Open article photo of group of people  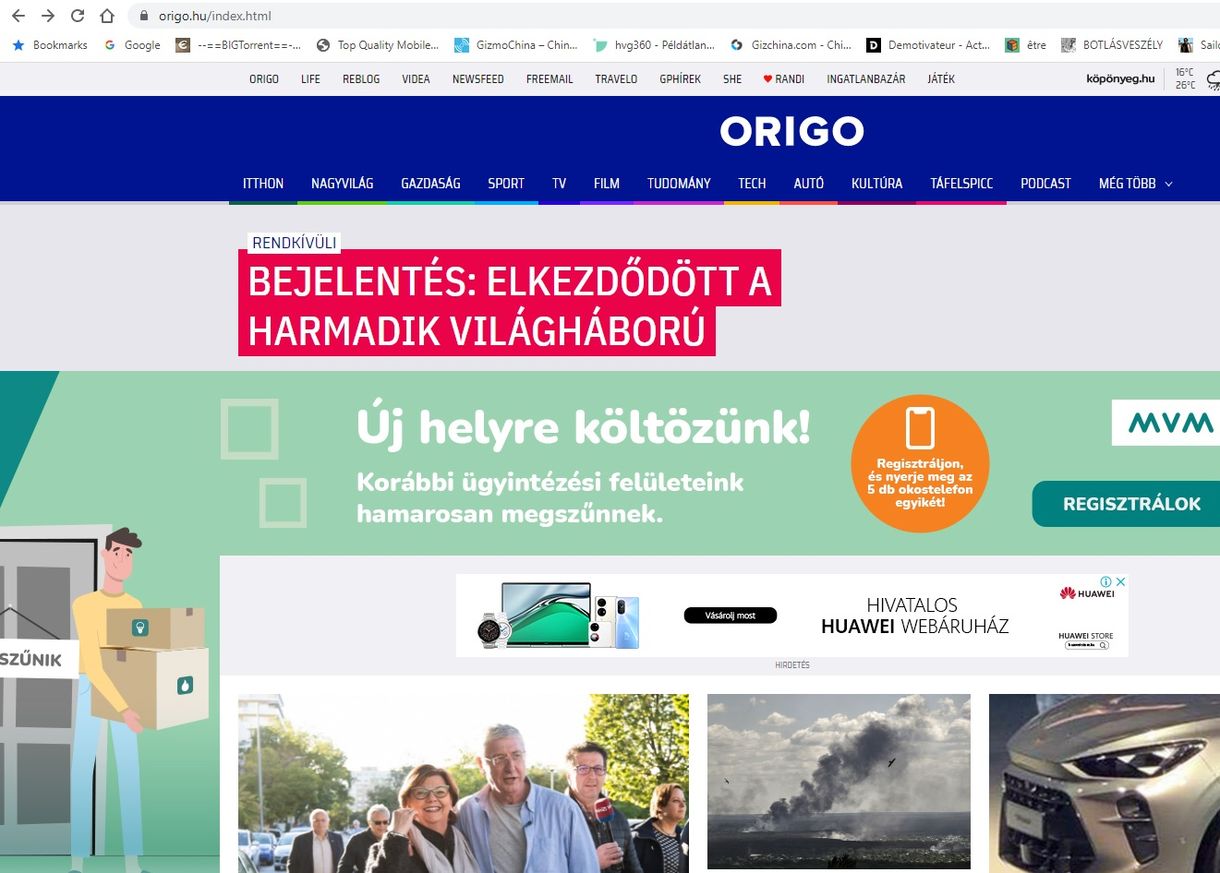coord(463,783)
